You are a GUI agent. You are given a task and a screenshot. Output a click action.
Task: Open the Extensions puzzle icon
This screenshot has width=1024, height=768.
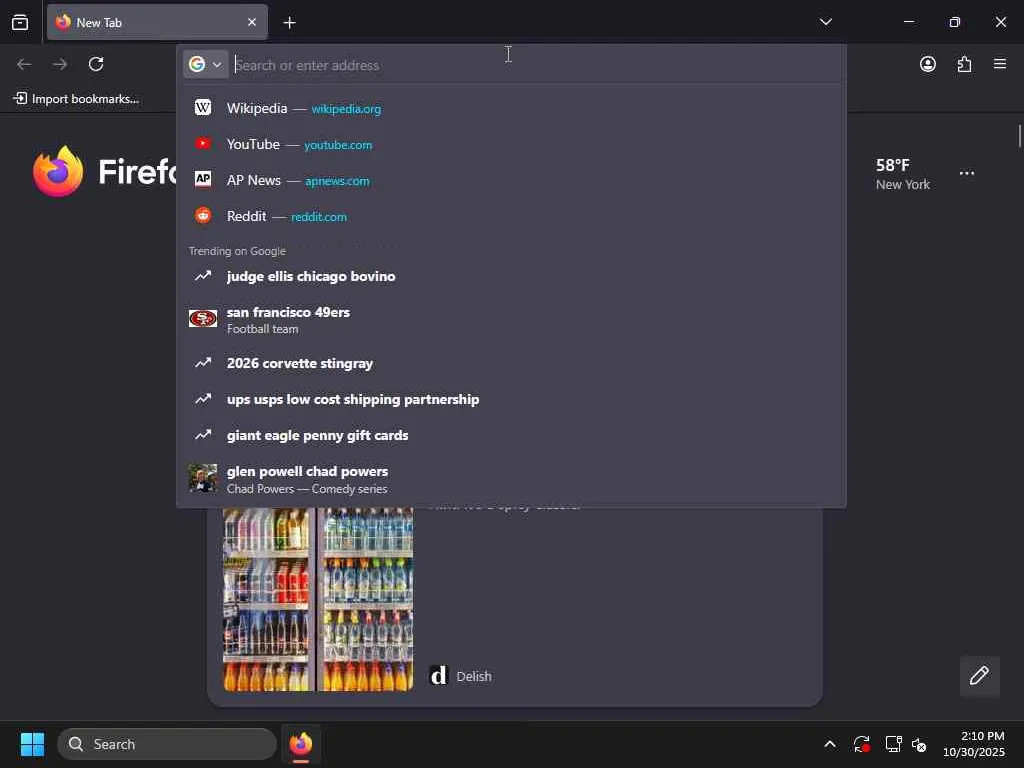964,64
